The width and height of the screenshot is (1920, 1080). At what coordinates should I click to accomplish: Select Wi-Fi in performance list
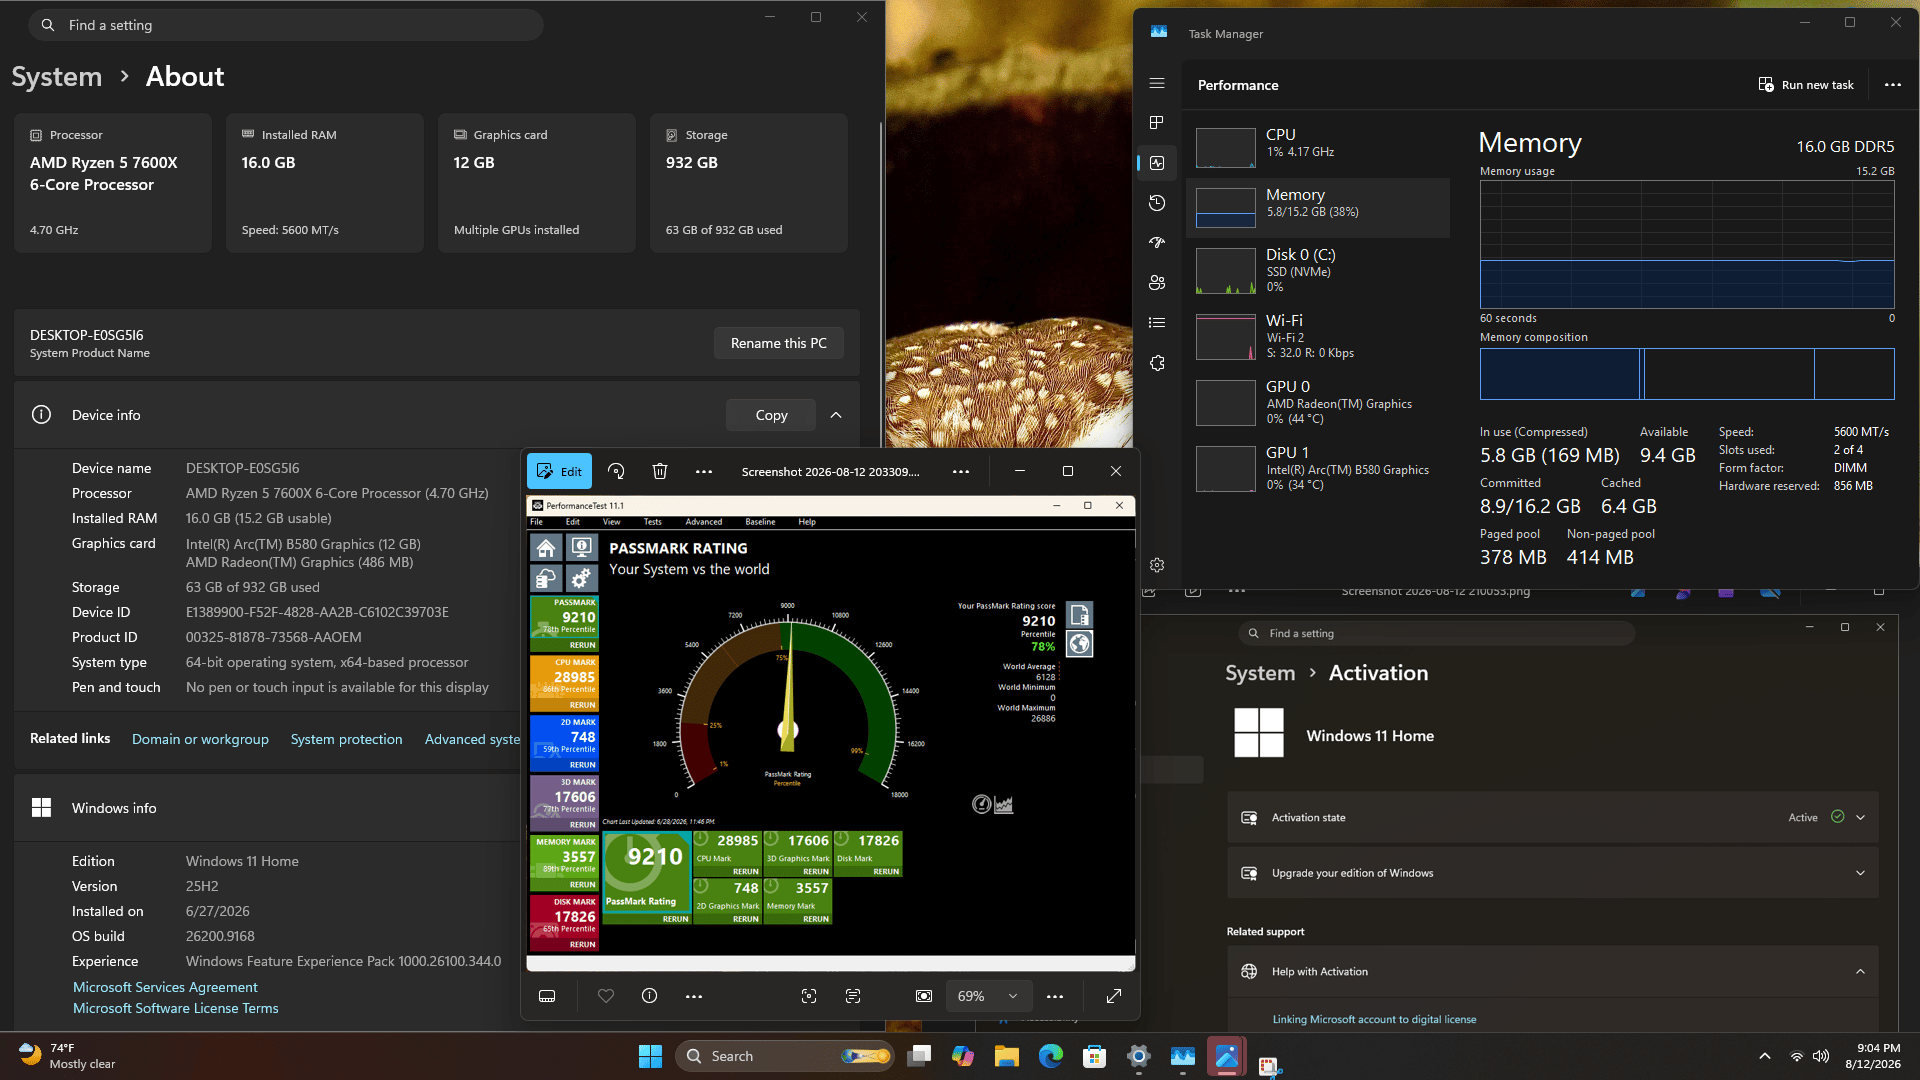pyautogui.click(x=1318, y=336)
